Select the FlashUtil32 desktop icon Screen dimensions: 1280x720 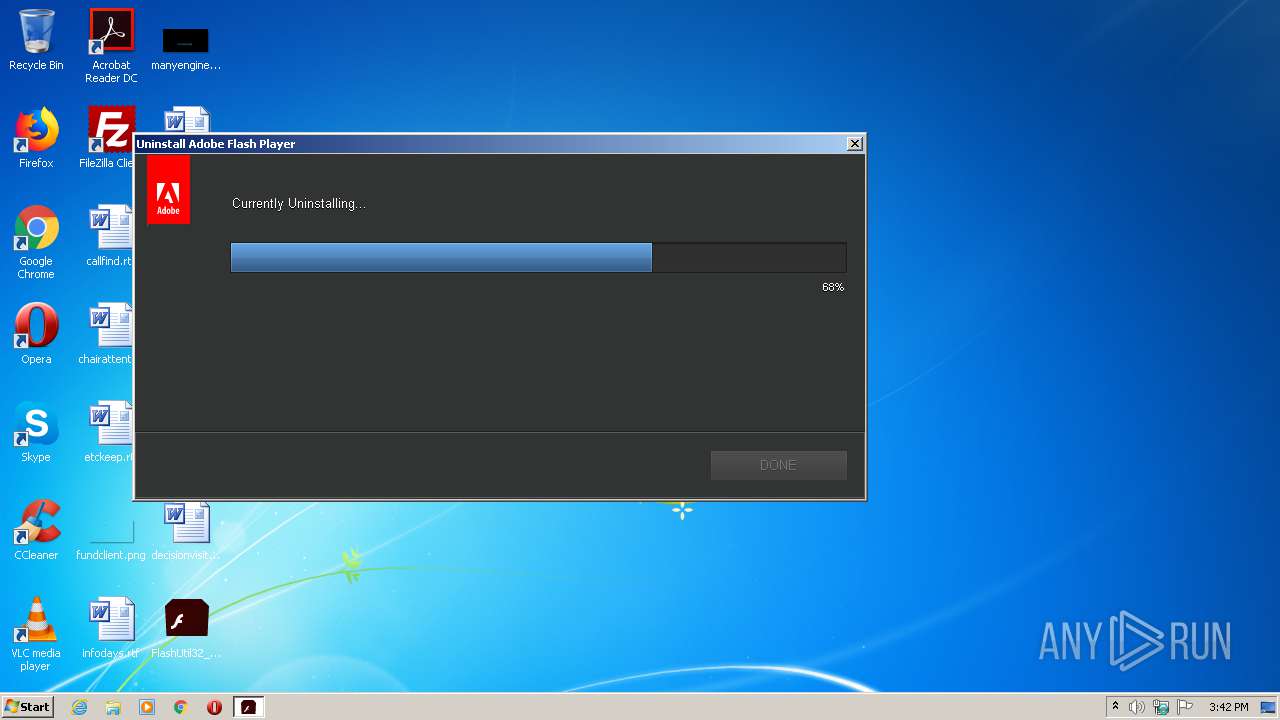tap(186, 628)
